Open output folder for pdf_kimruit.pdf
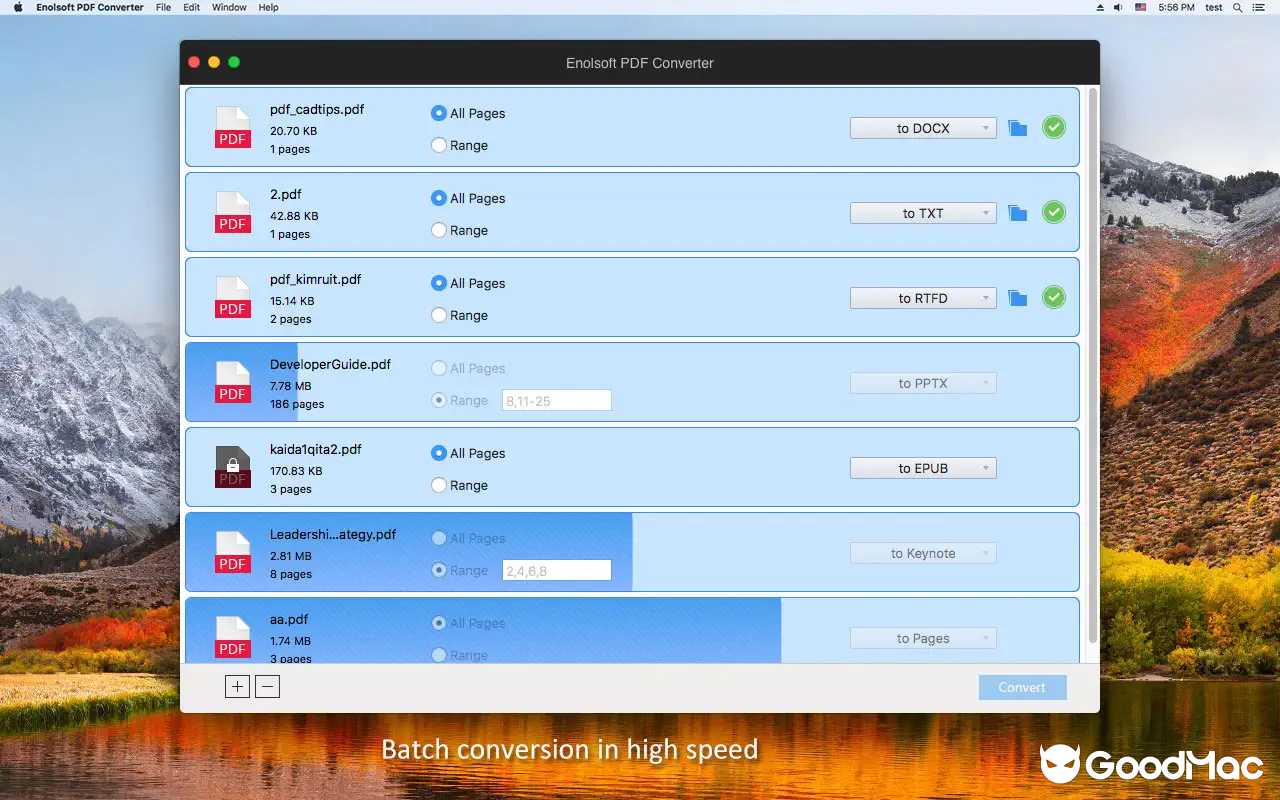This screenshot has height=800, width=1280. [1017, 297]
